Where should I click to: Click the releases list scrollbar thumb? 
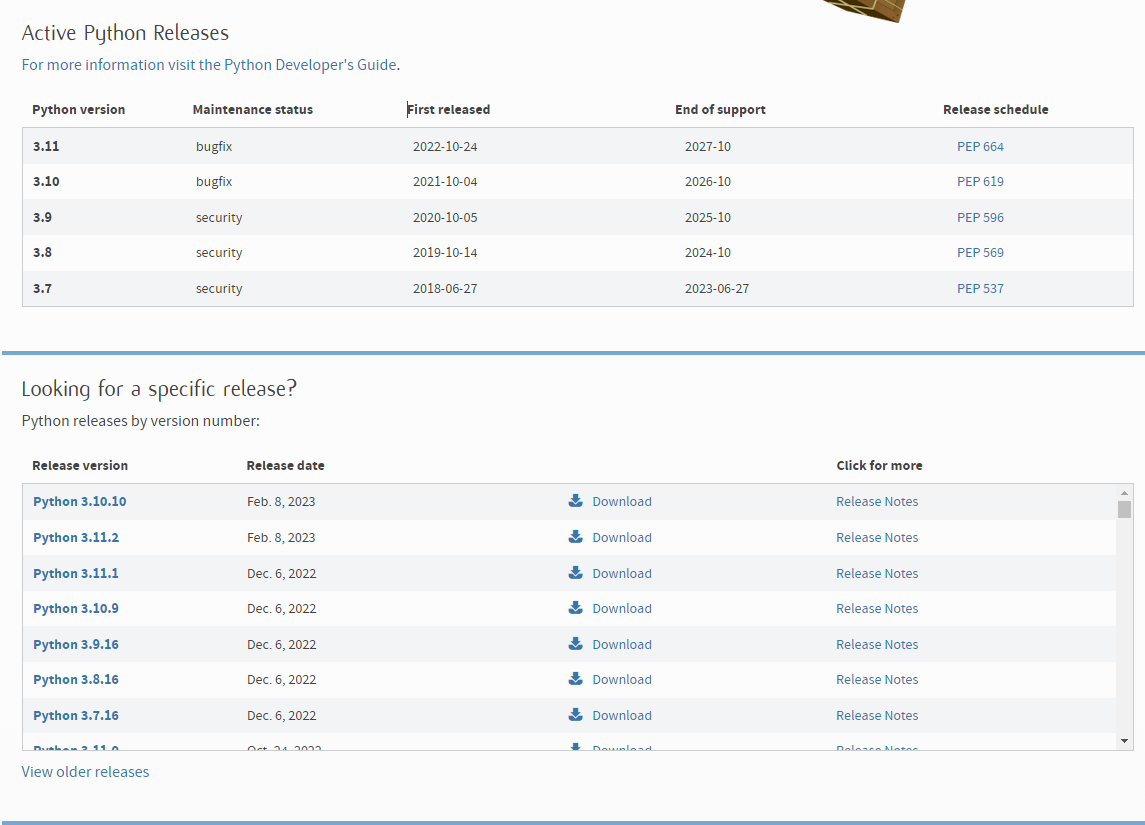1125,509
